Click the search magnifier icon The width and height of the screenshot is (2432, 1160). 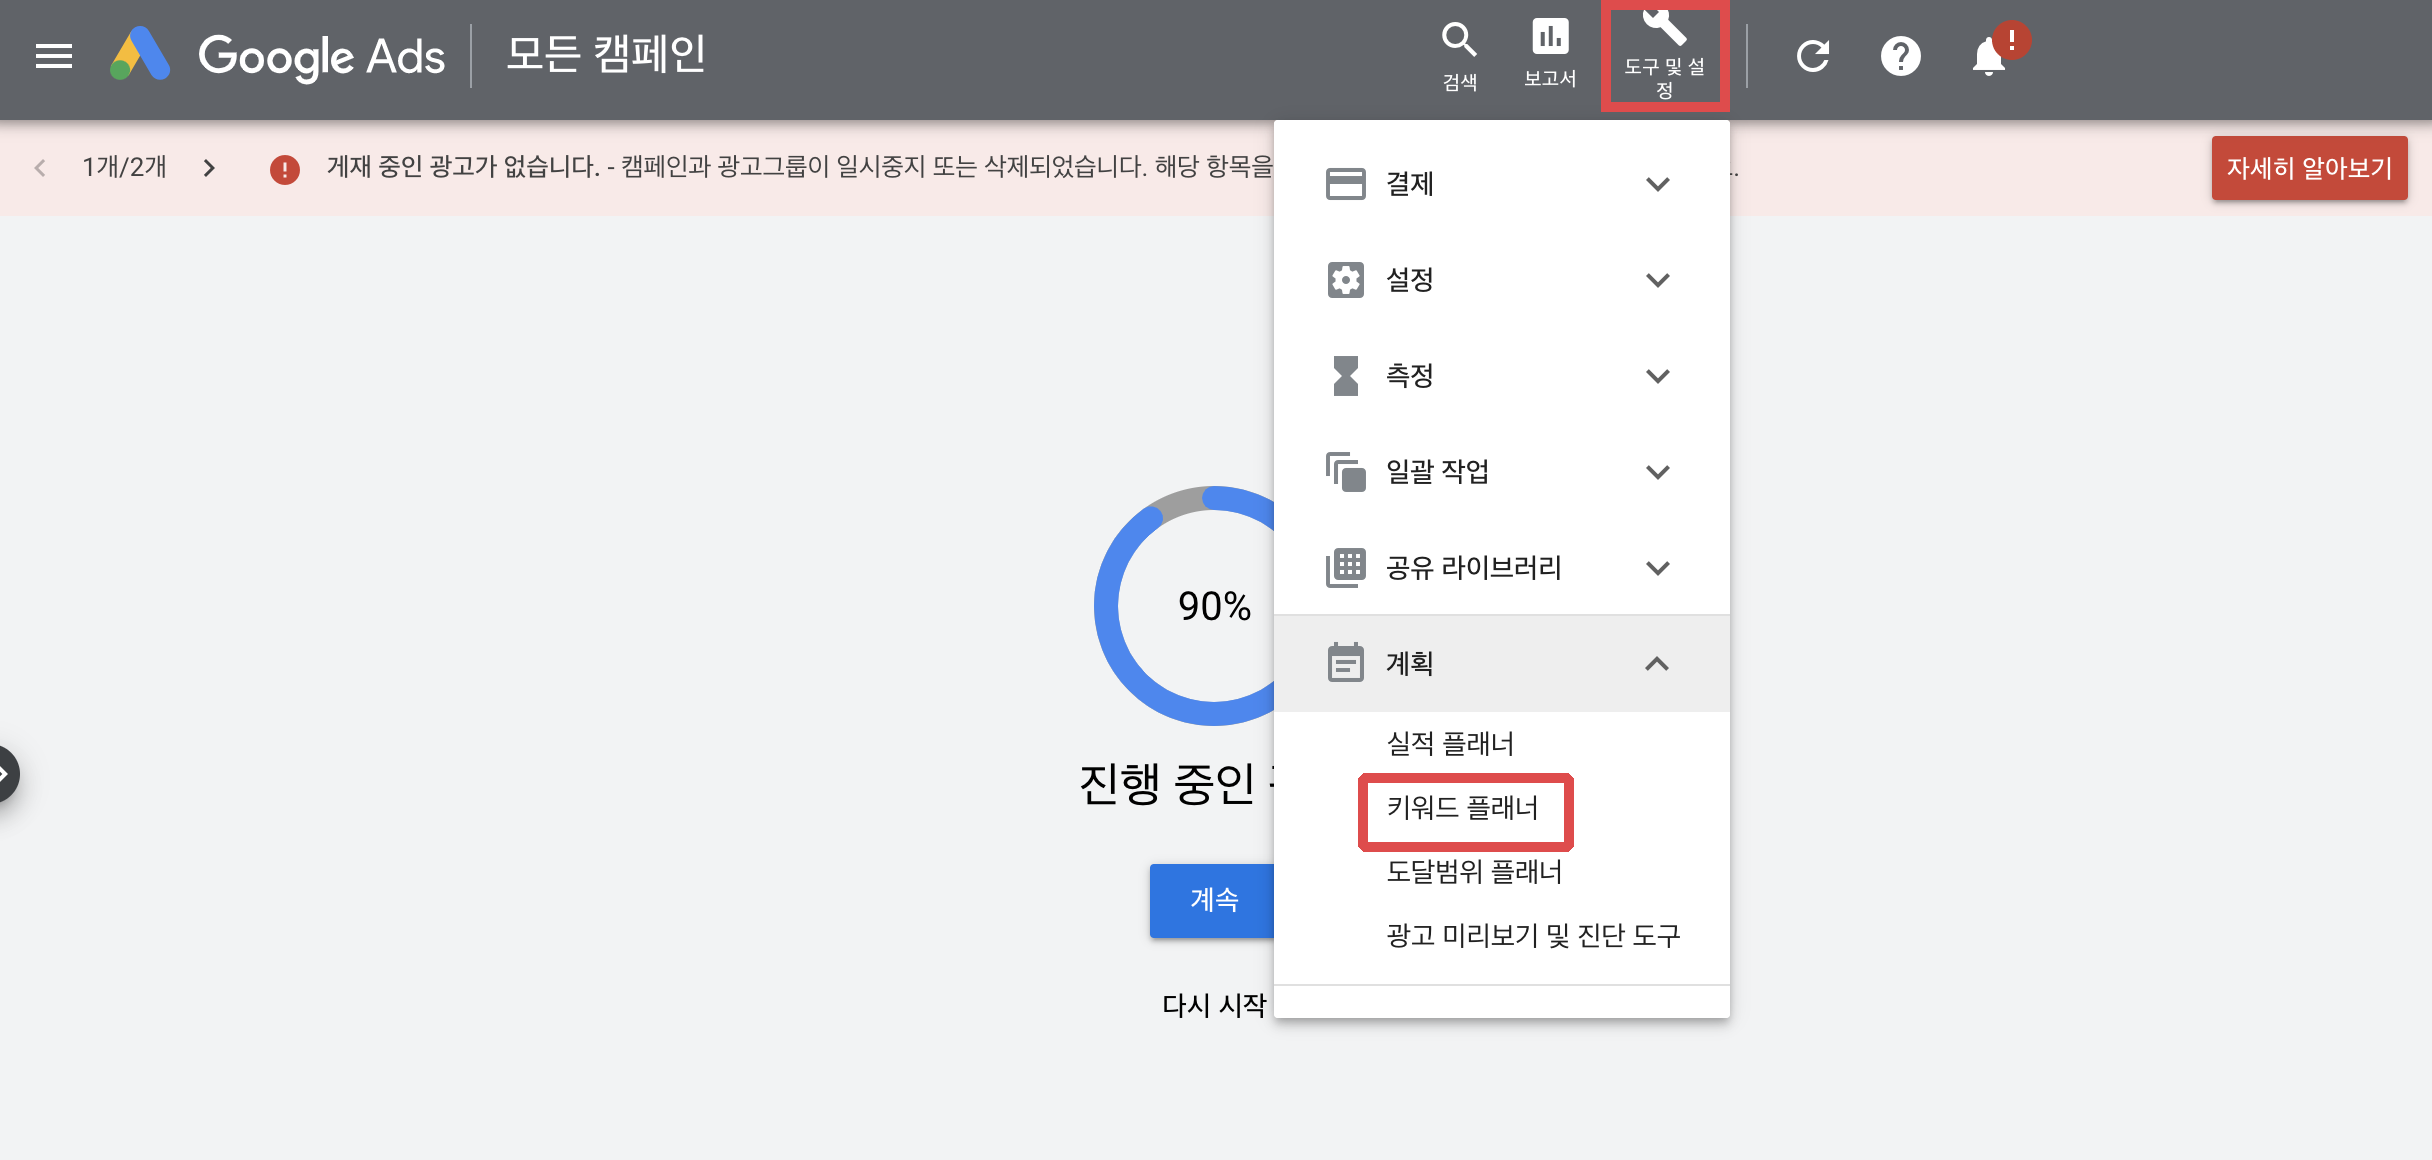pos(1459,55)
